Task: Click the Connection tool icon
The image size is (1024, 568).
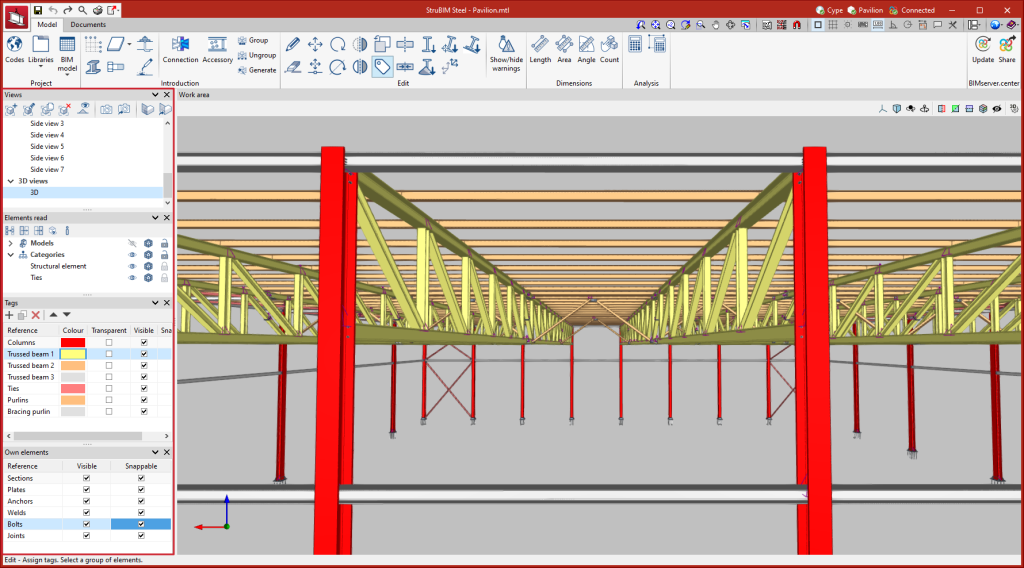Action: (x=180, y=46)
